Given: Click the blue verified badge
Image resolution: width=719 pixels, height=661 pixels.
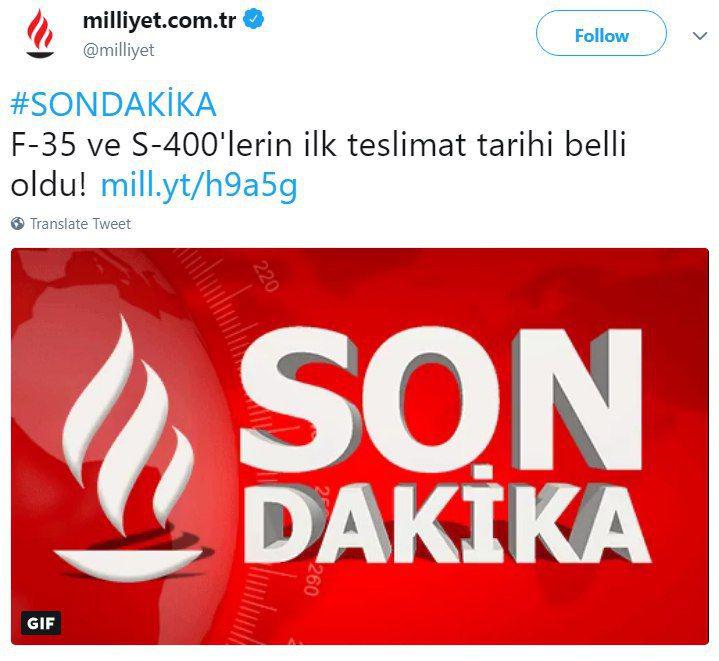Looking at the screenshot, I should pos(255,20).
